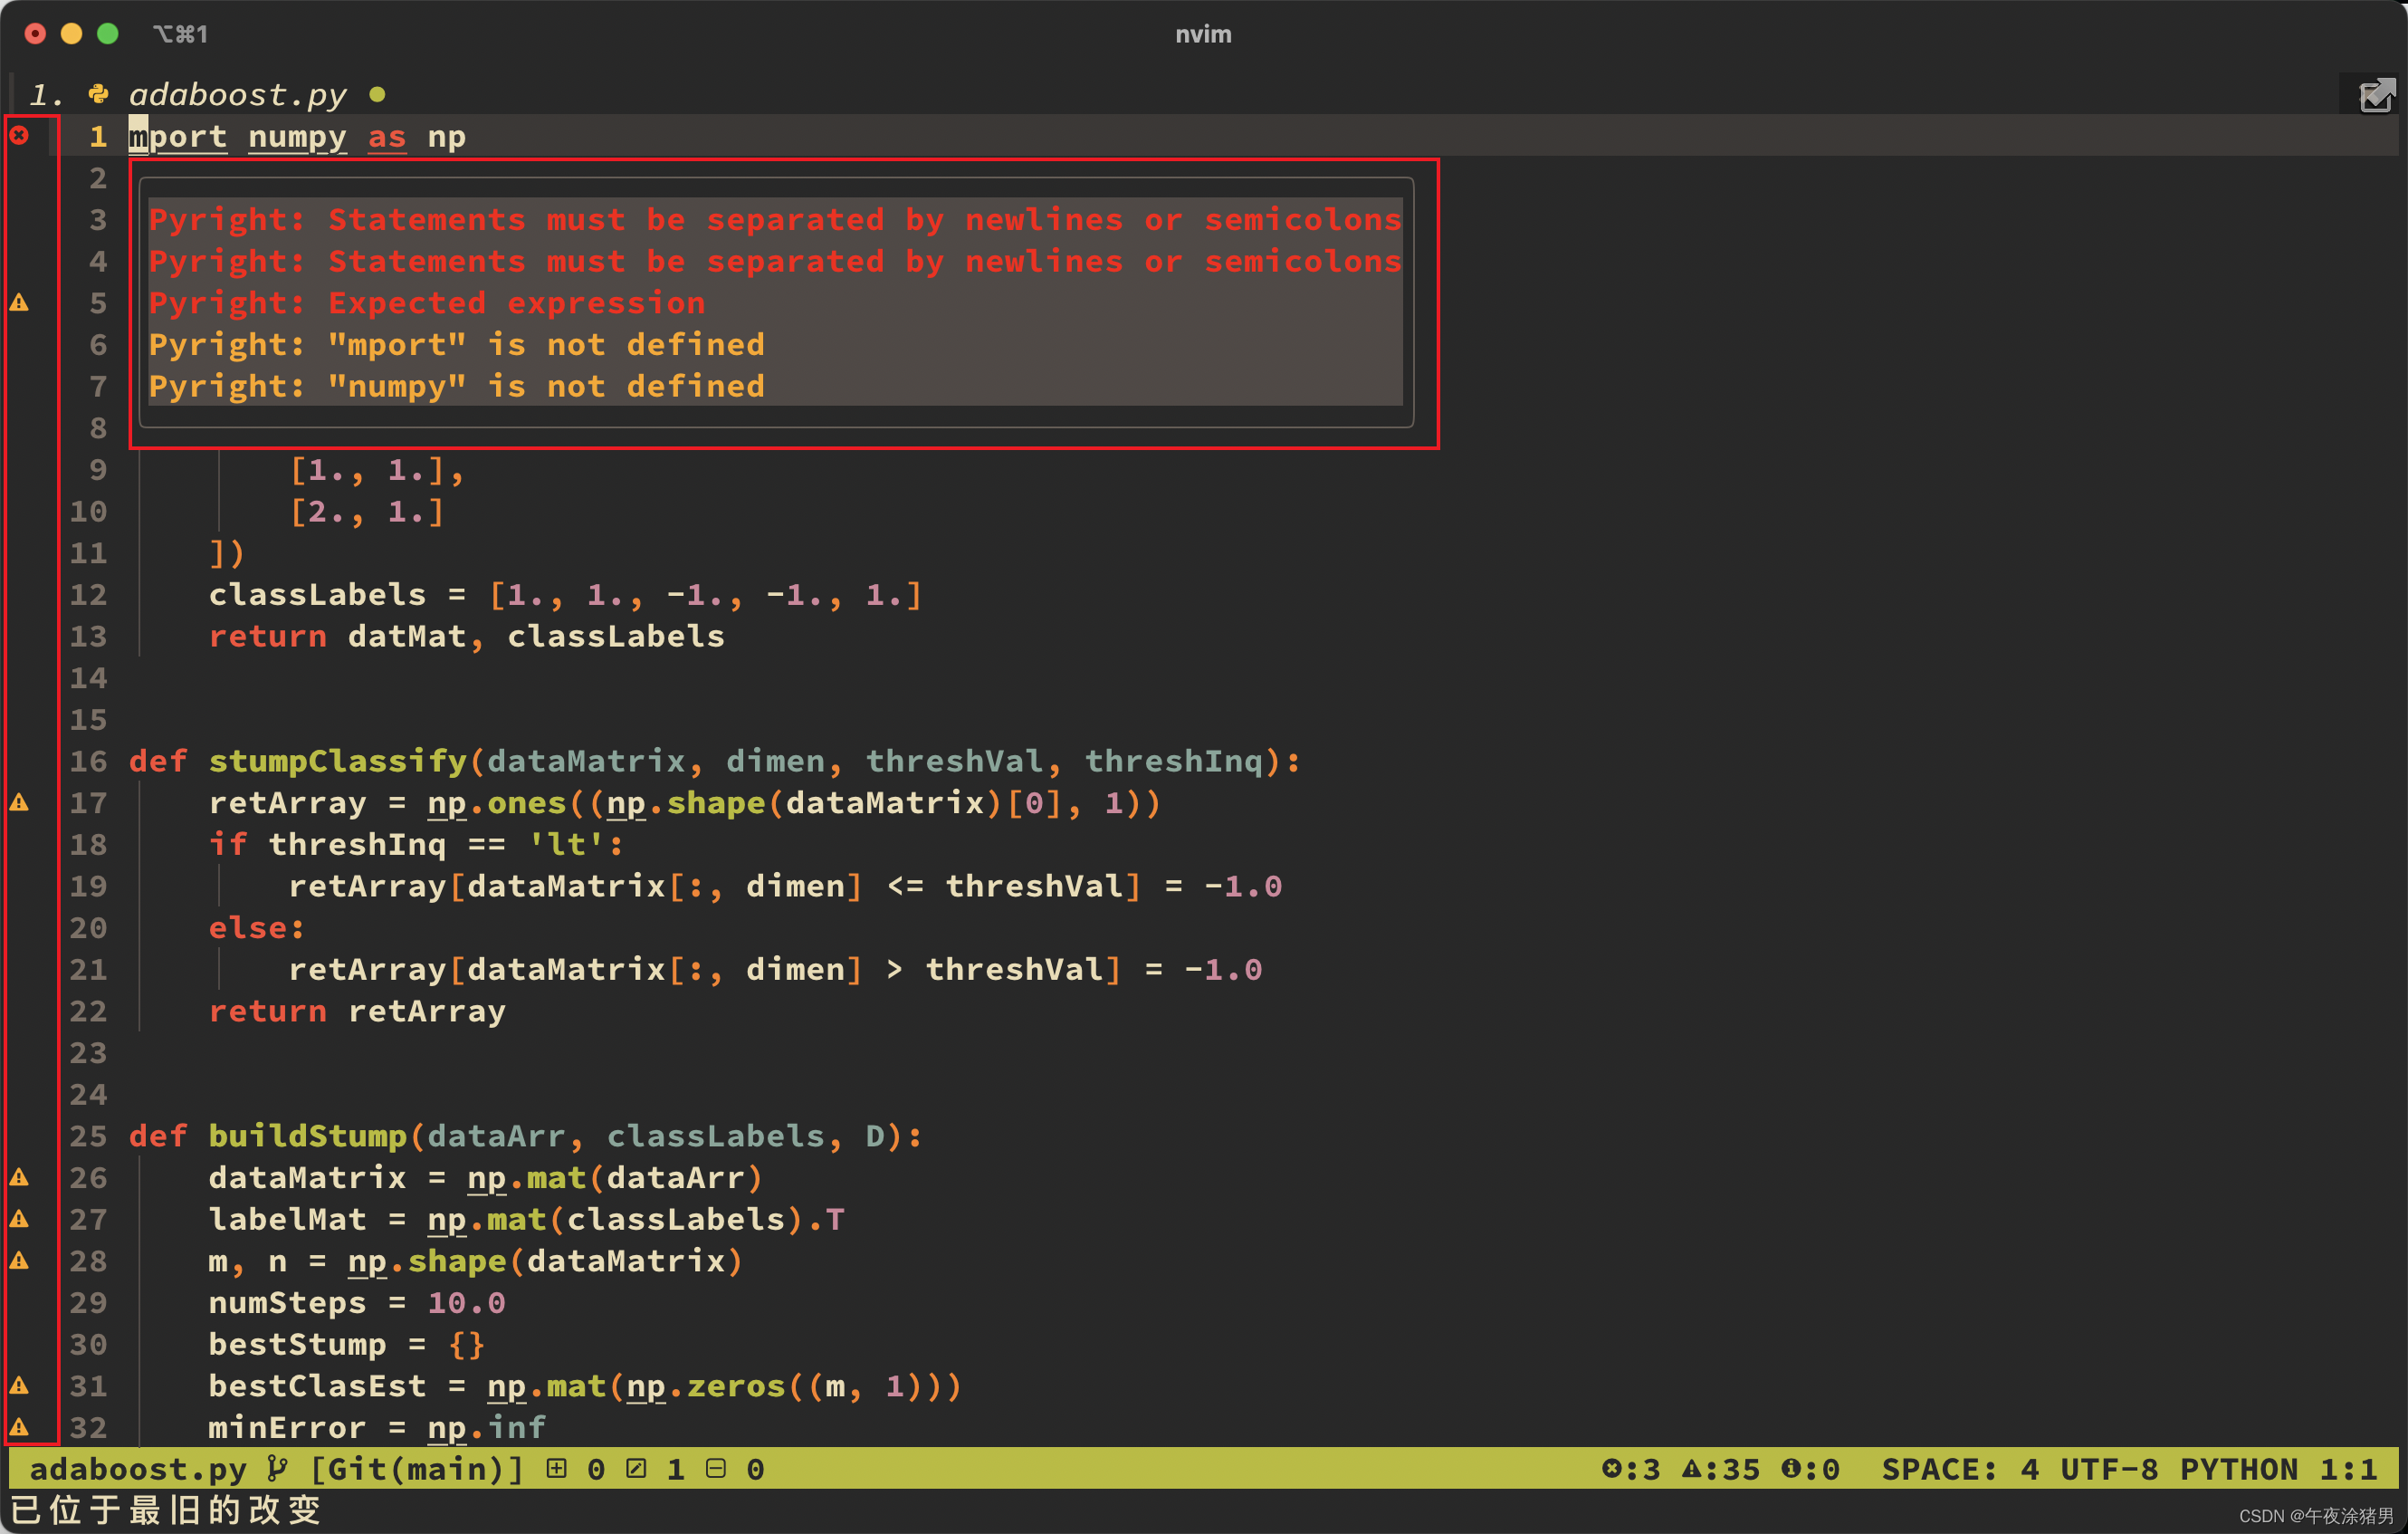This screenshot has width=2408, height=1534.
Task: Click the Python file icon in tabline
Action: pyautogui.click(x=98, y=94)
